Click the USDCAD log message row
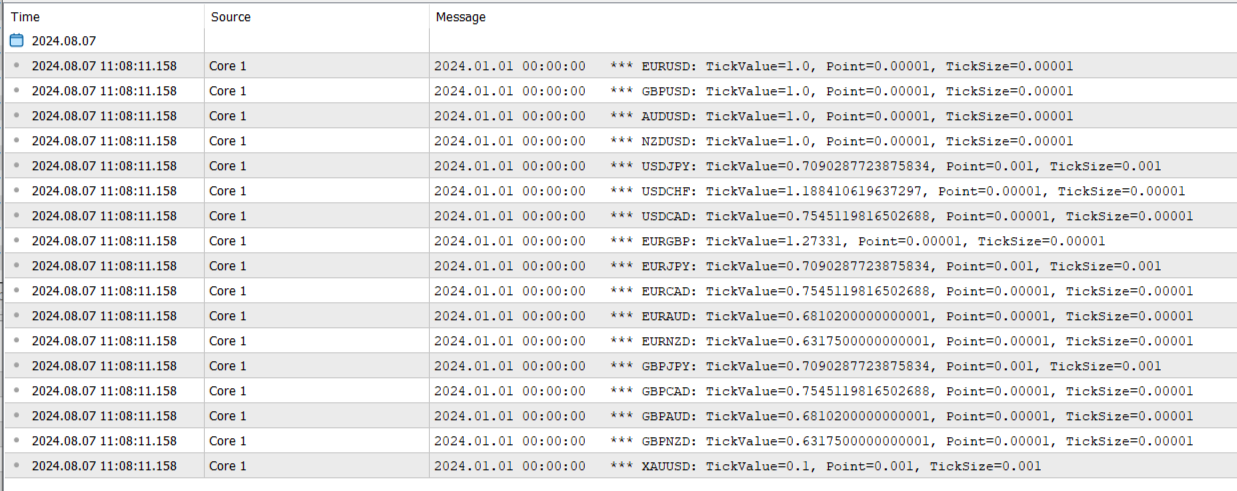 point(620,216)
